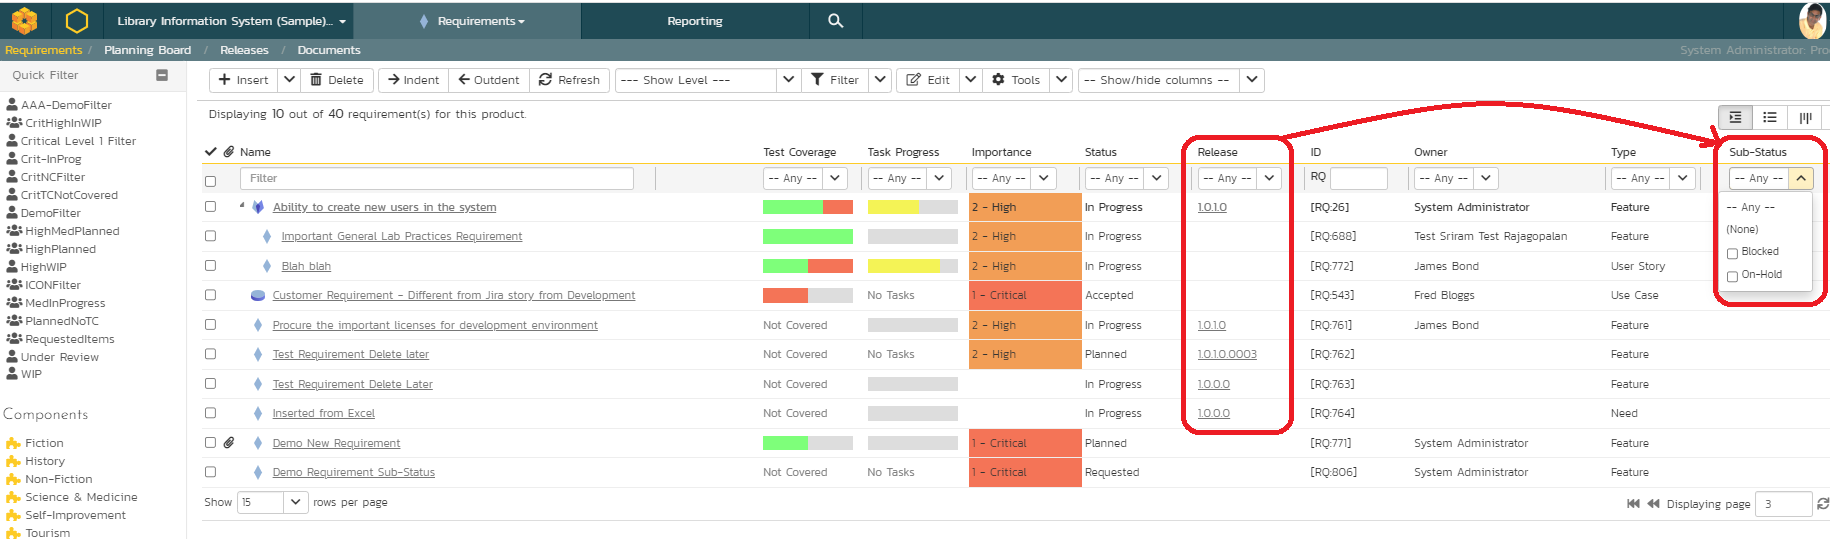Screen dimensions: 1830x539
Task: Click the Name filter text field
Action: click(x=436, y=178)
